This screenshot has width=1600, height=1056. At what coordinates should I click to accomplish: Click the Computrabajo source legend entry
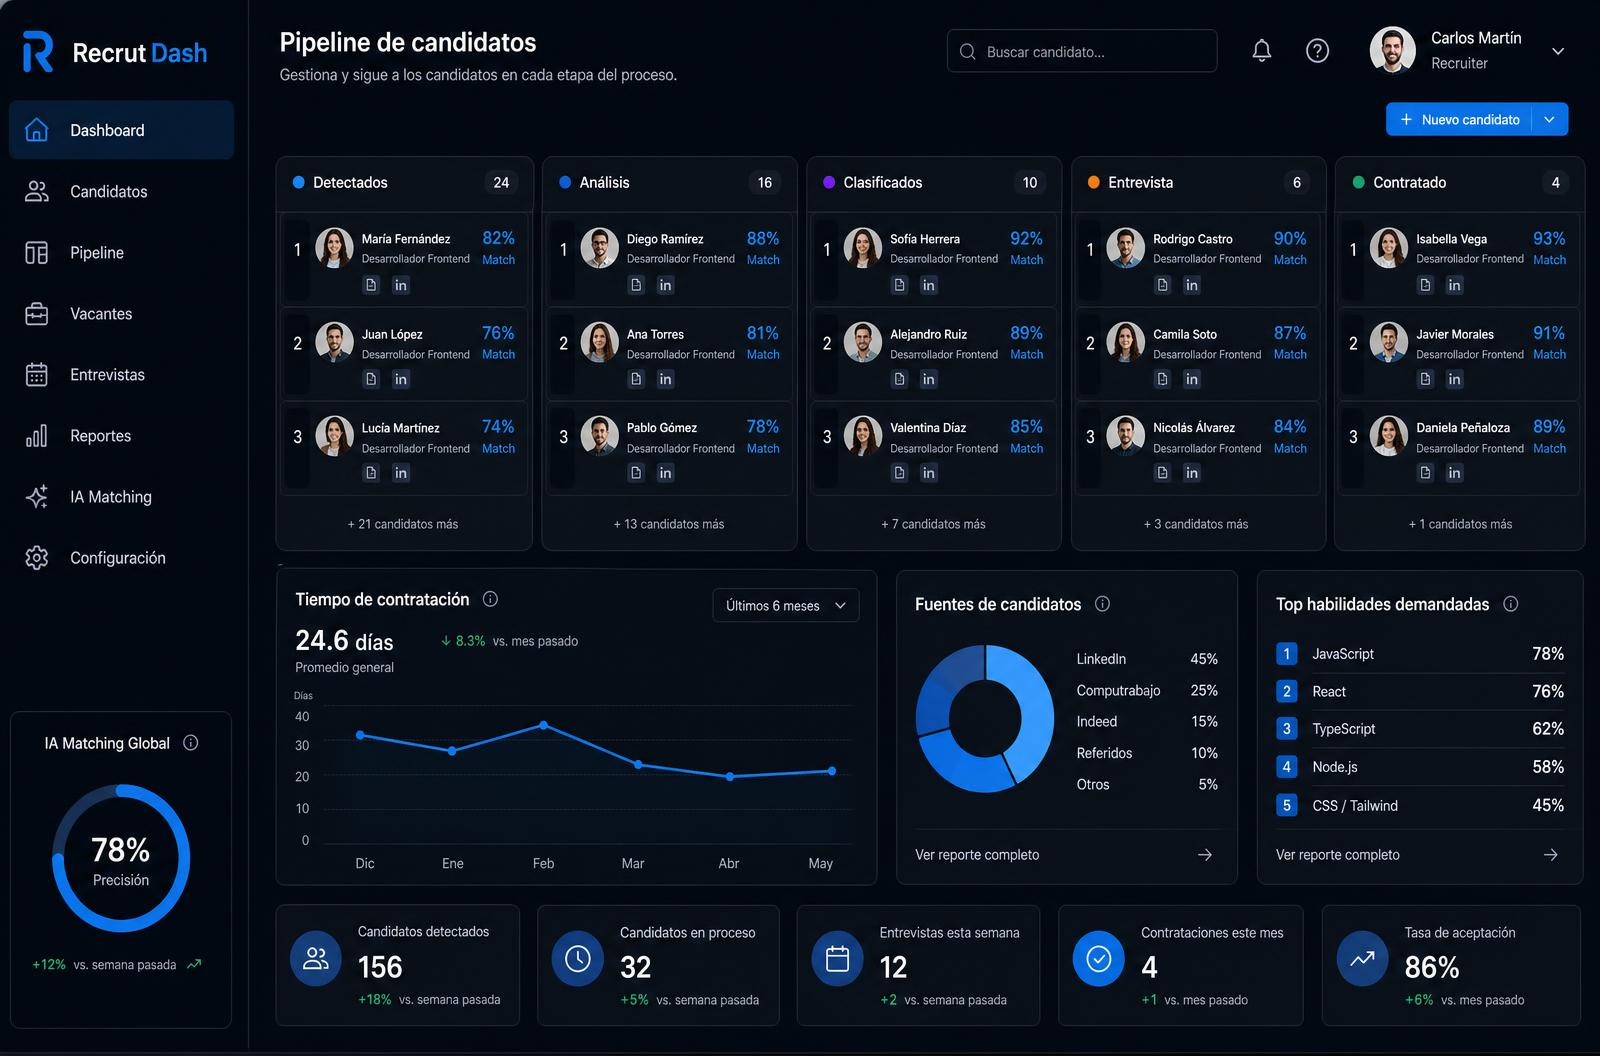click(x=1147, y=690)
